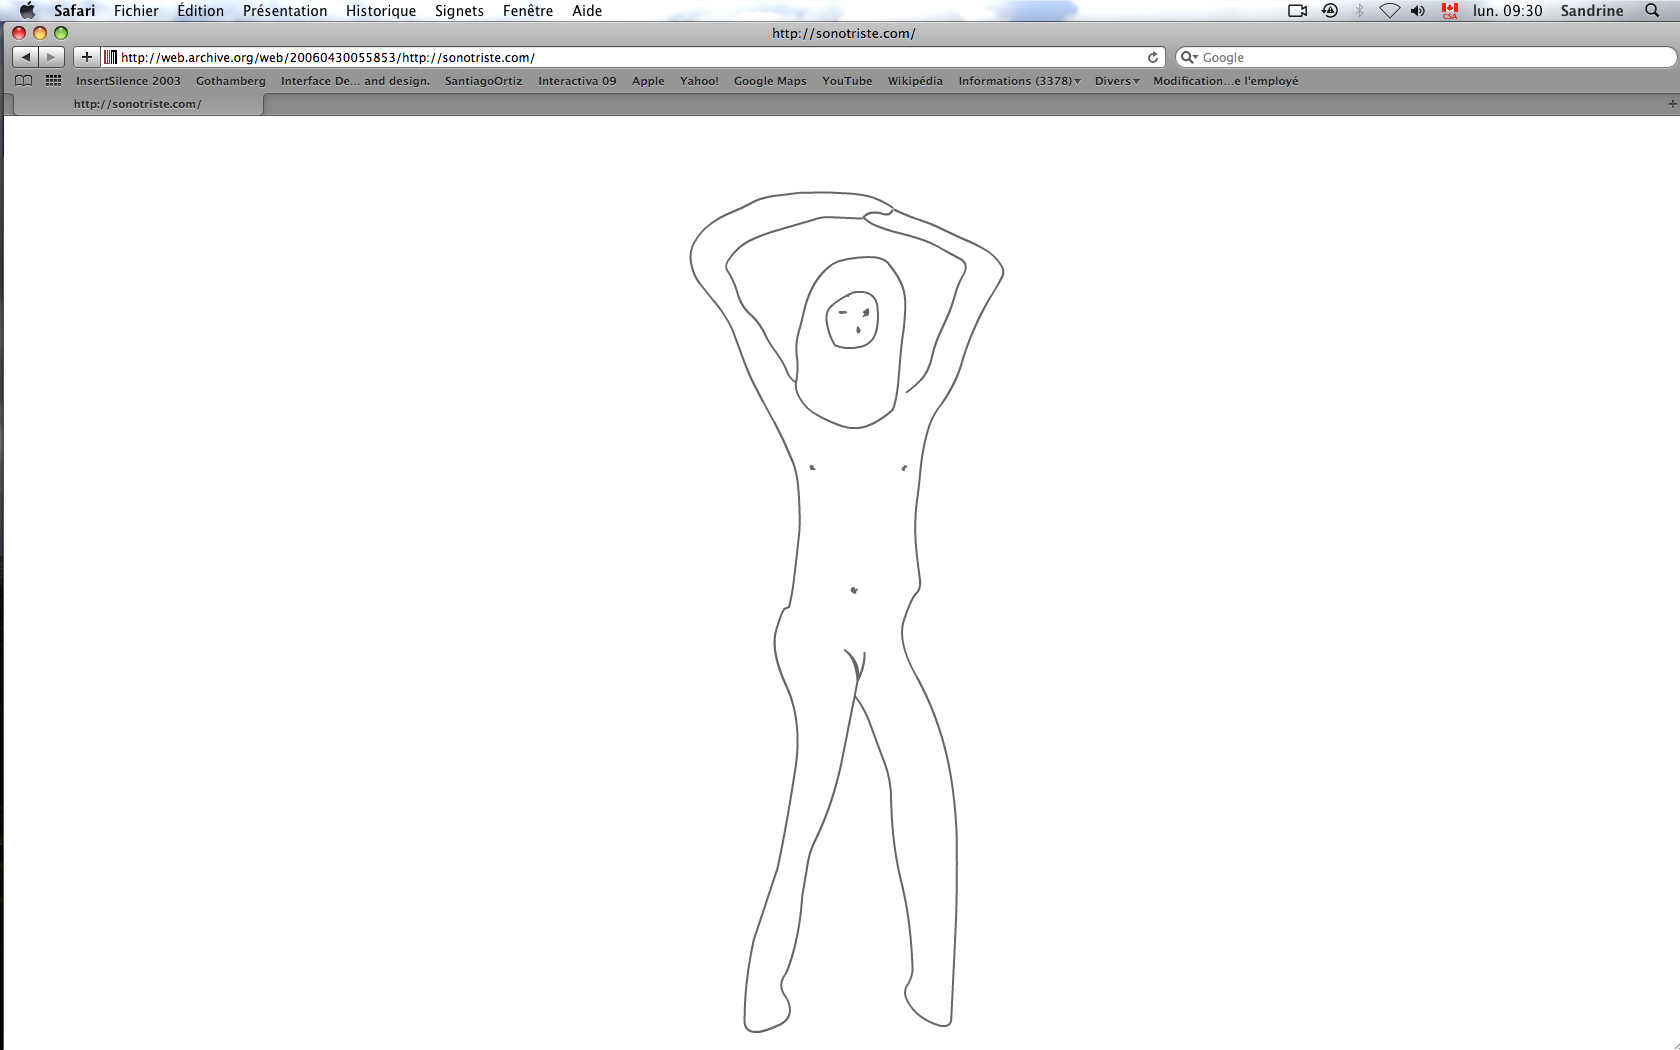The width and height of the screenshot is (1680, 1050).
Task: Open the Modification...e l'employé bookmark
Action: point(1225,81)
